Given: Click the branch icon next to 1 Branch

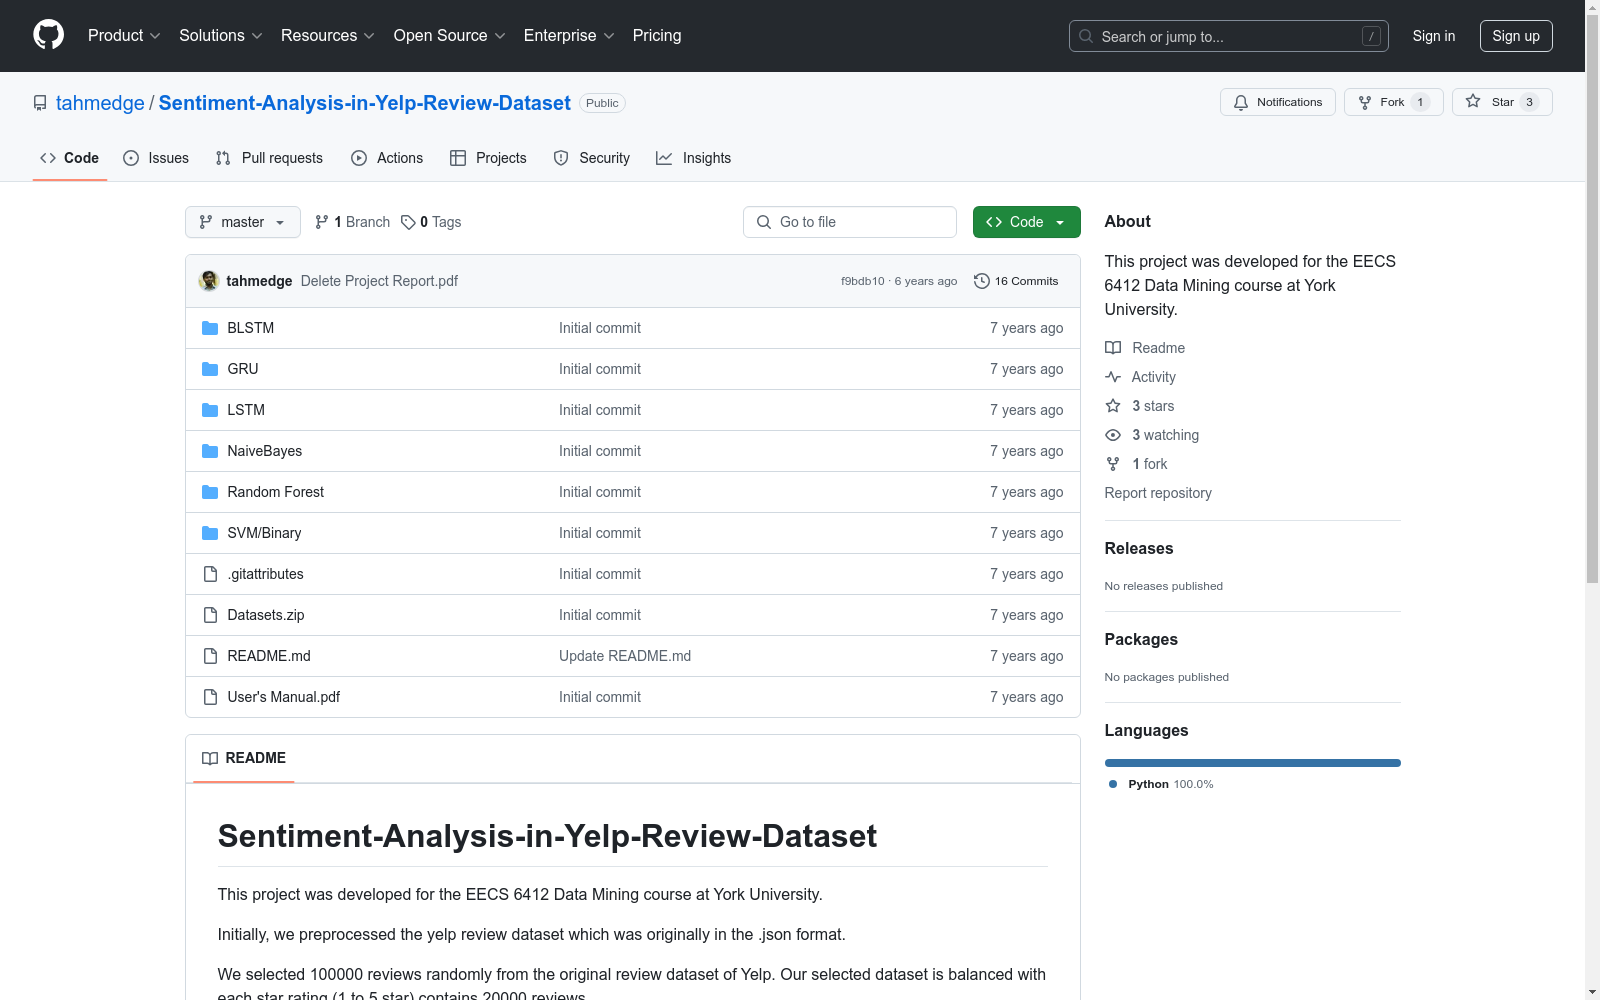Looking at the screenshot, I should (322, 222).
